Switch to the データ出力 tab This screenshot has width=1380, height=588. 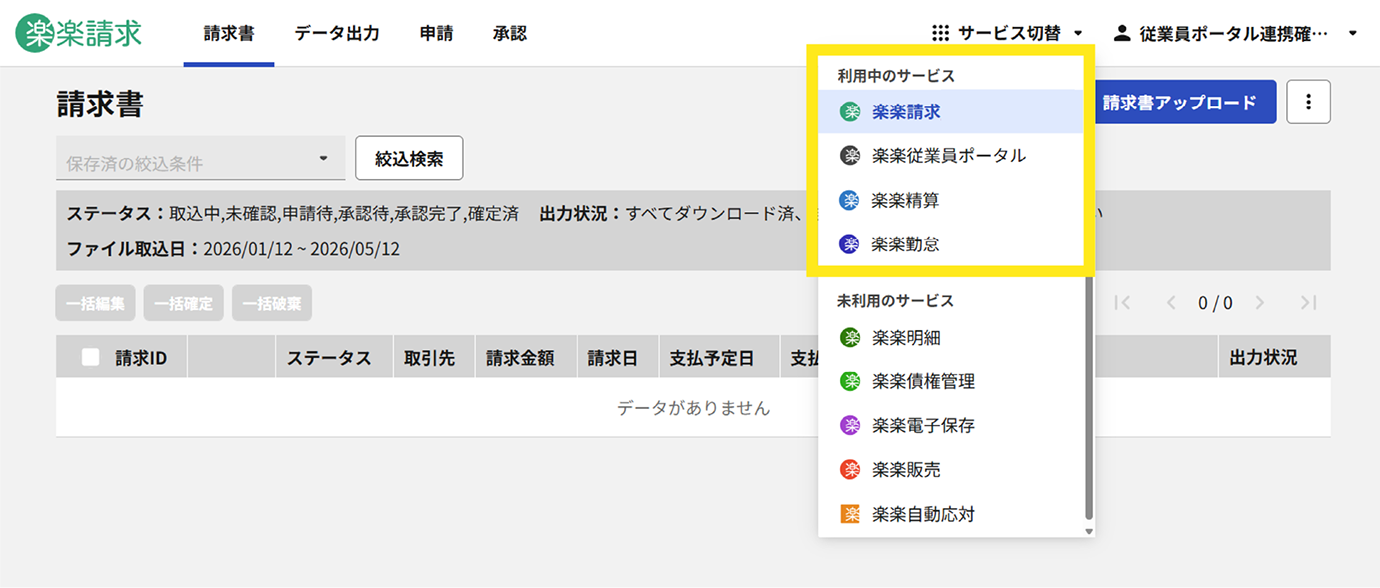click(x=337, y=33)
